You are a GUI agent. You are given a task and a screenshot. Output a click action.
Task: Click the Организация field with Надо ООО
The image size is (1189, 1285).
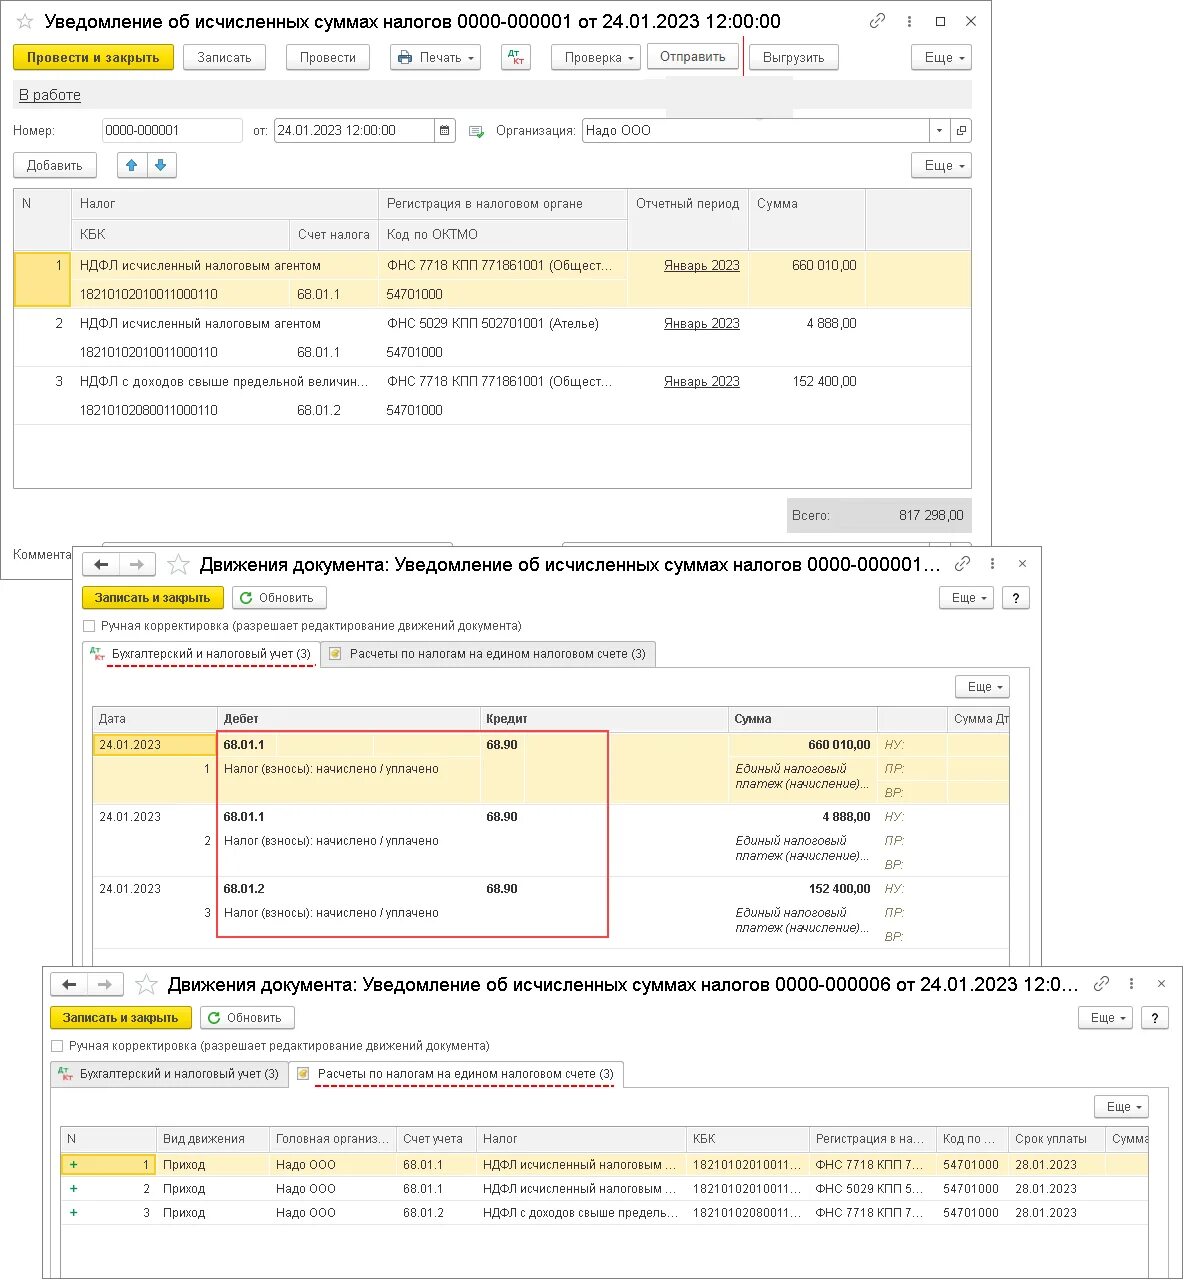tap(756, 130)
